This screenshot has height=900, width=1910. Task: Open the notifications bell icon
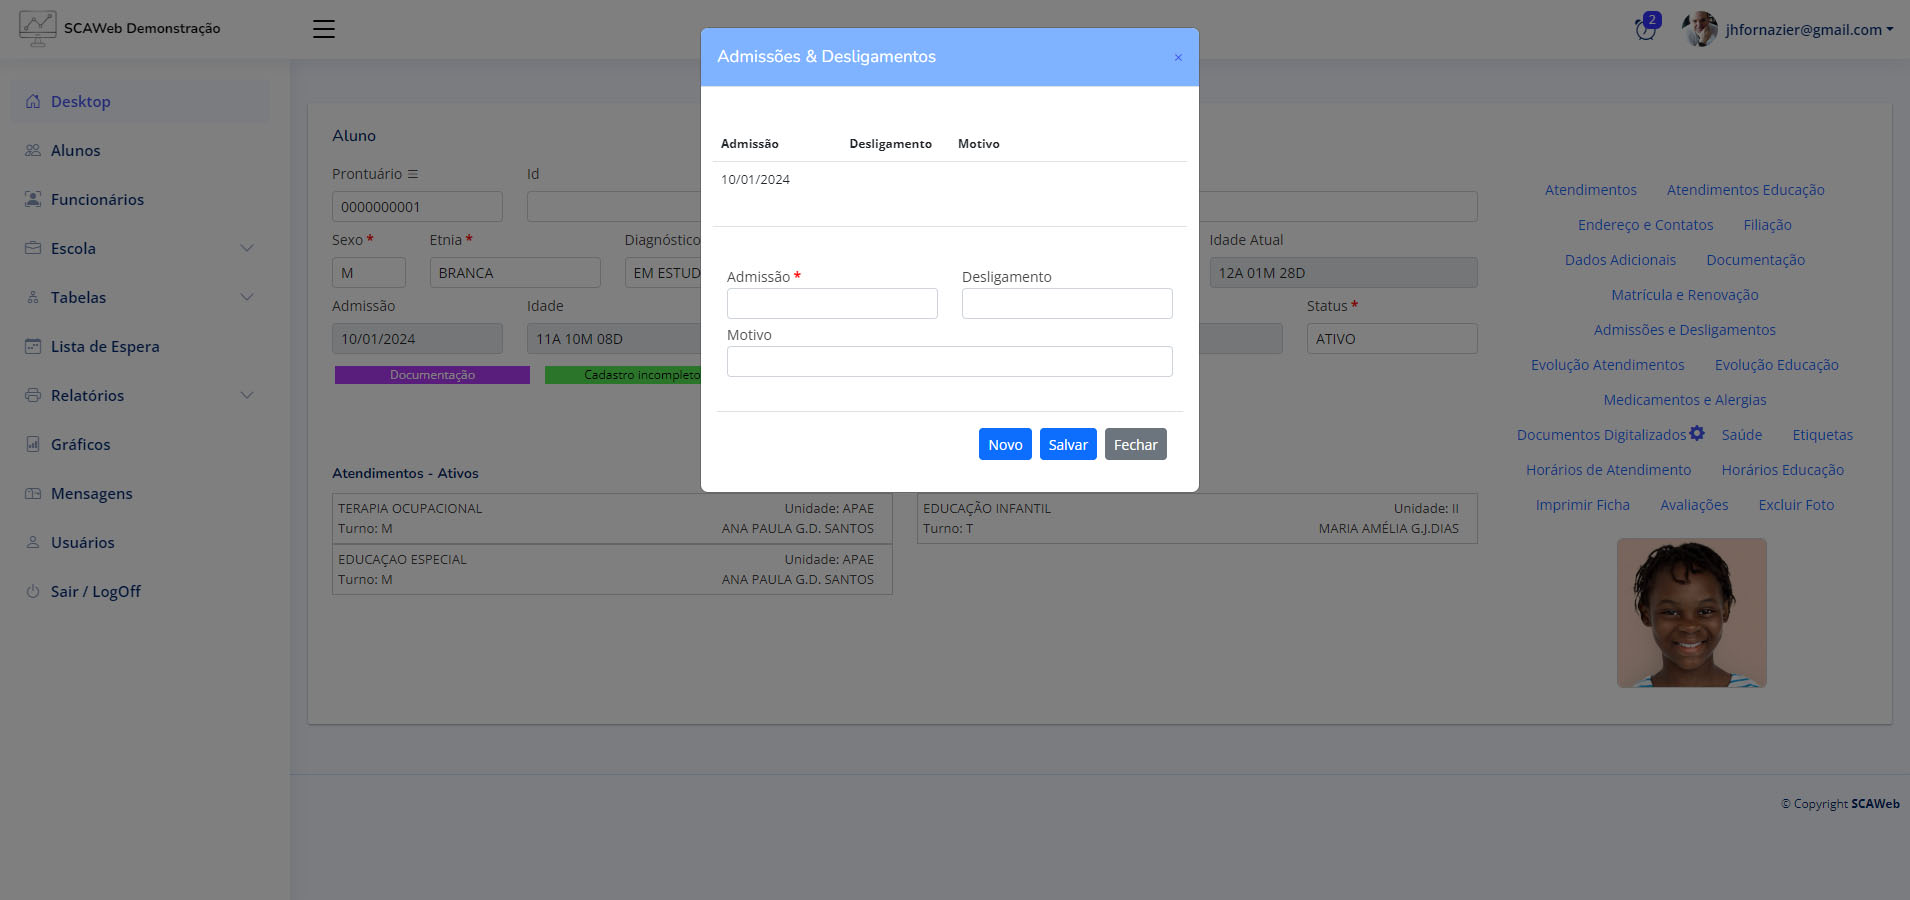coord(1645,29)
